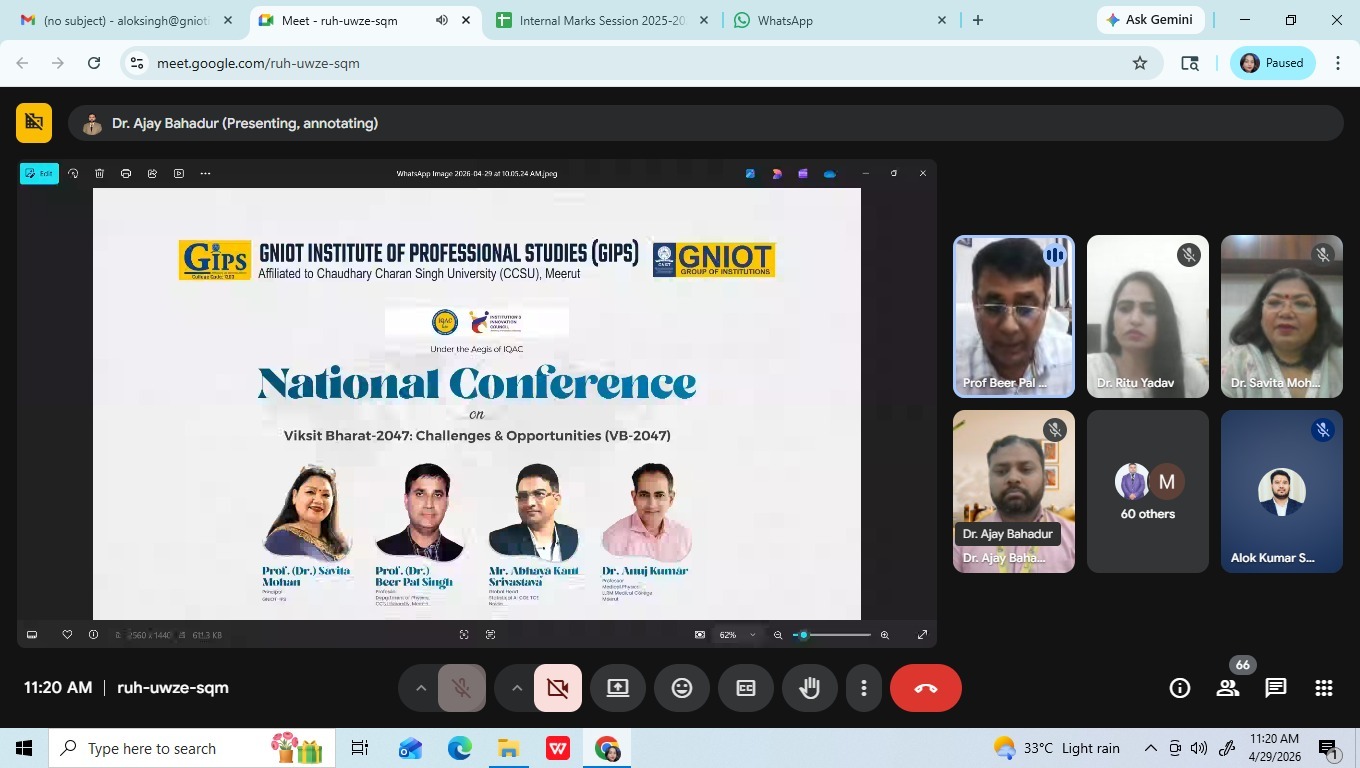
Task: Open the Windows notification center
Action: 1329,748
